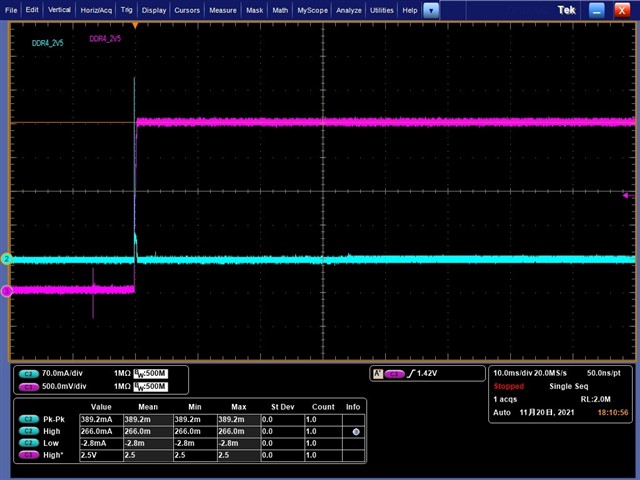Click the orange trigger position marker
This screenshot has width=640, height=480.
click(x=135, y=26)
